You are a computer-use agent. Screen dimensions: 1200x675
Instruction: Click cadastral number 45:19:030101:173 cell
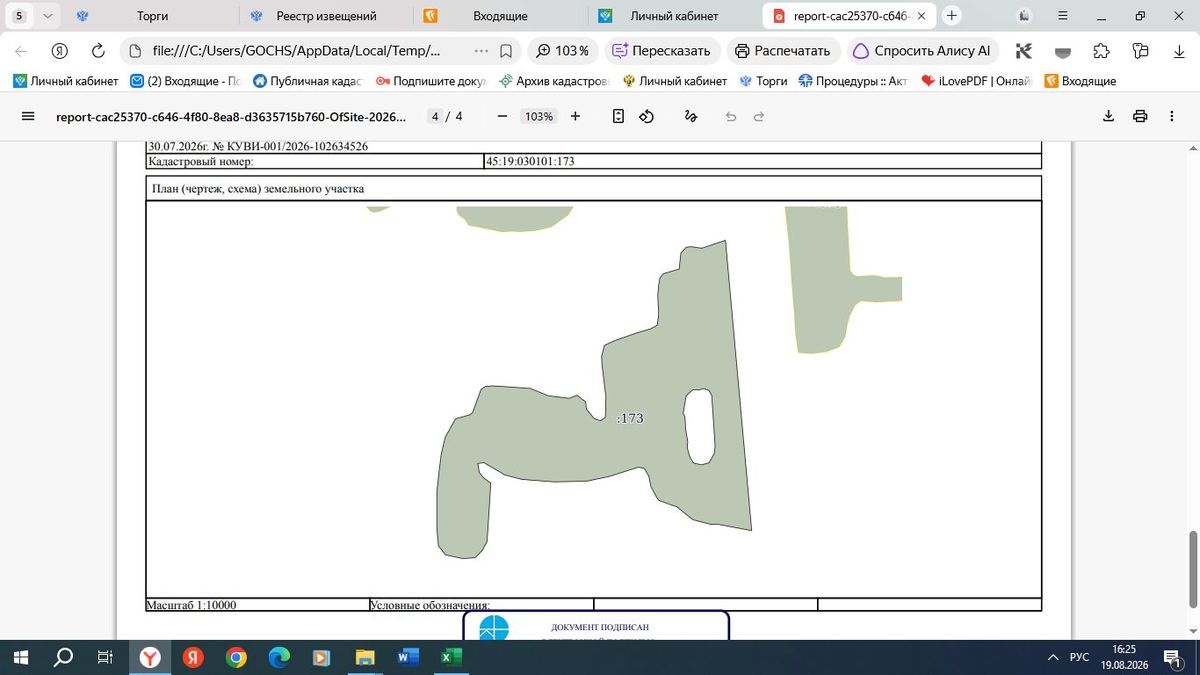click(x=763, y=161)
